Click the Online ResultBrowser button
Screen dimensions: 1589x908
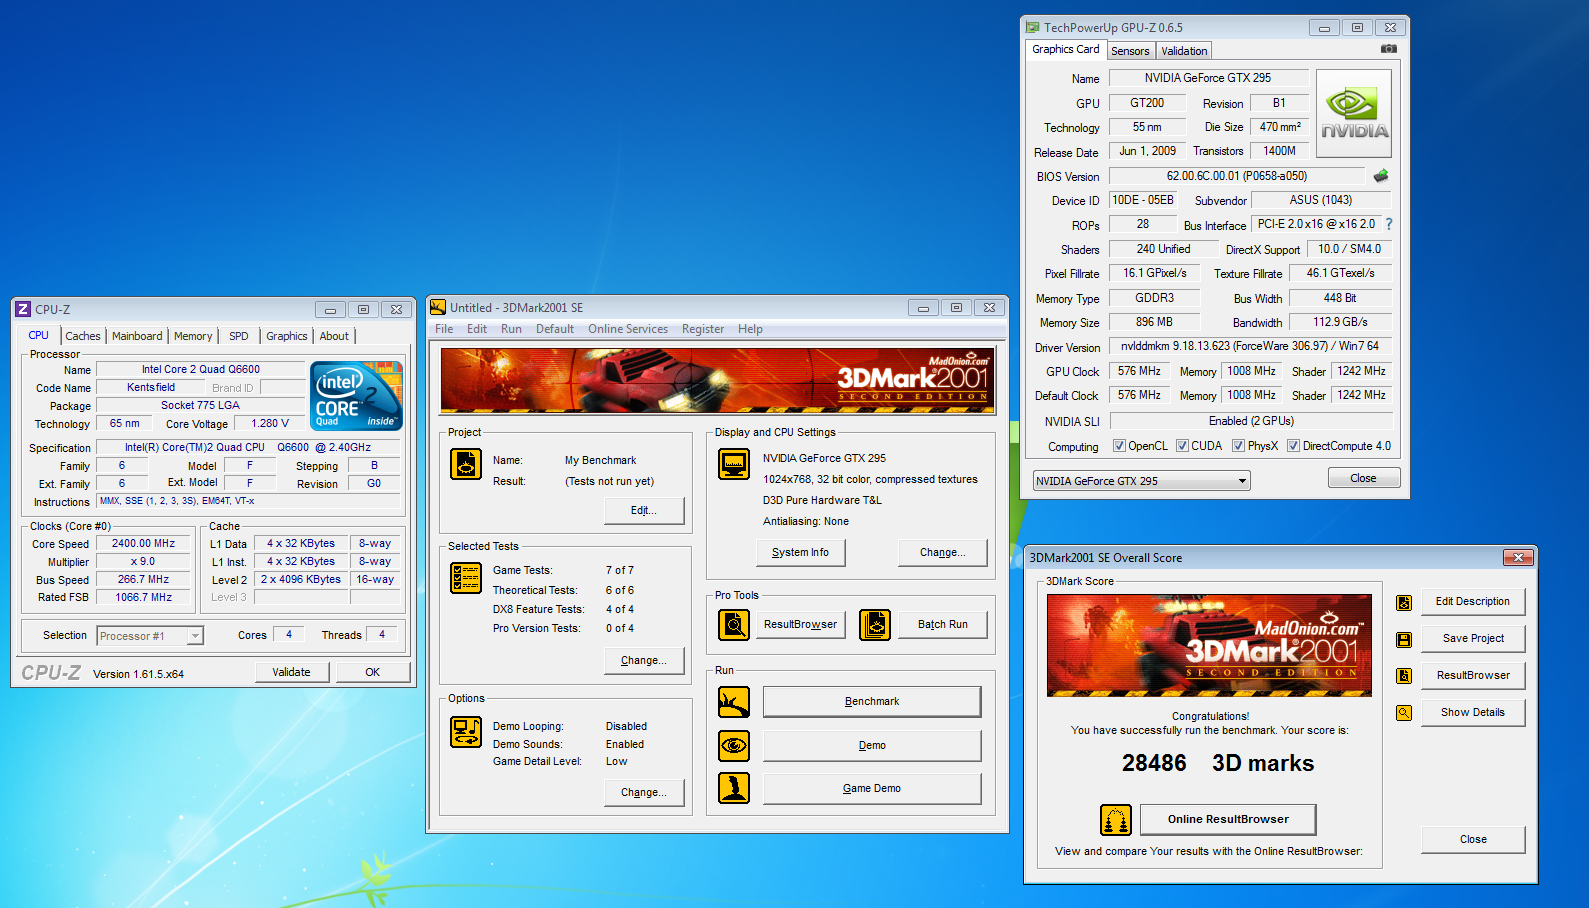coord(1228,819)
